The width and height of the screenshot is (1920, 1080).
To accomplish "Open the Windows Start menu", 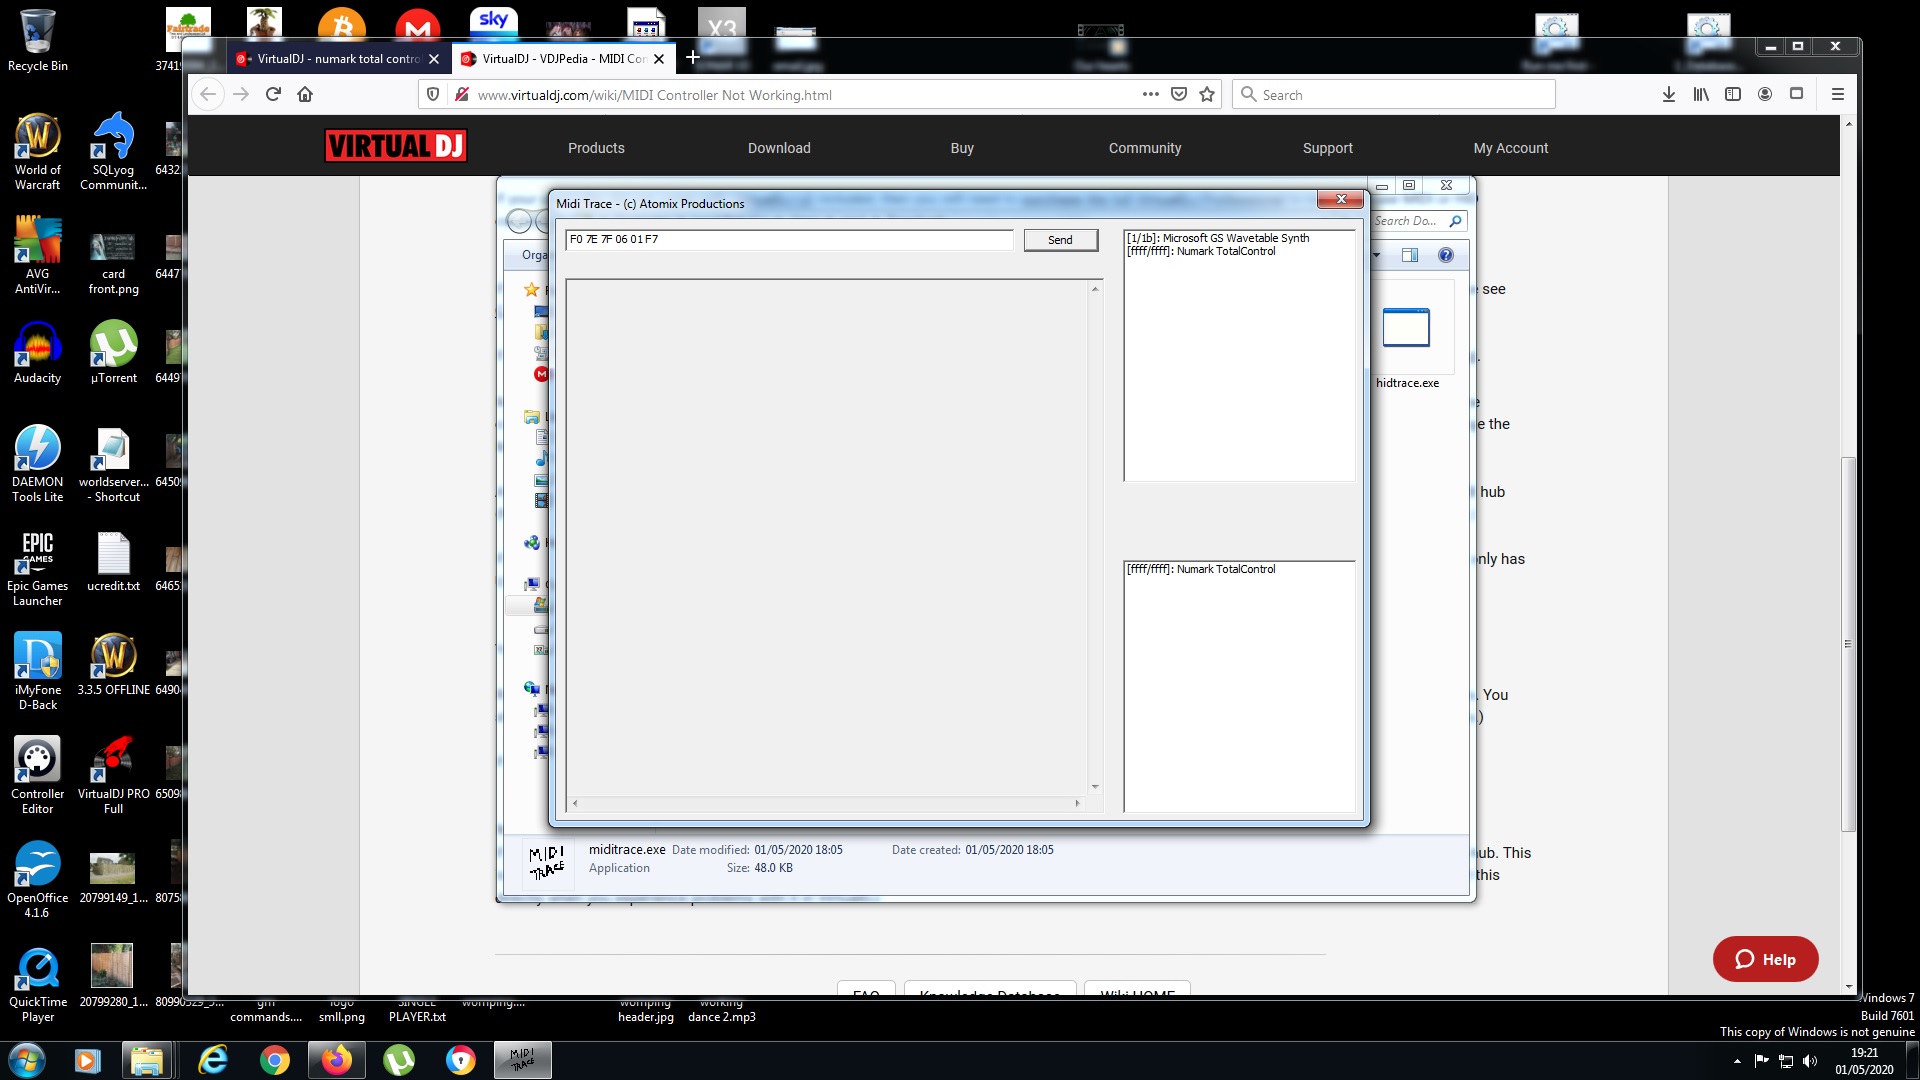I will [27, 1060].
